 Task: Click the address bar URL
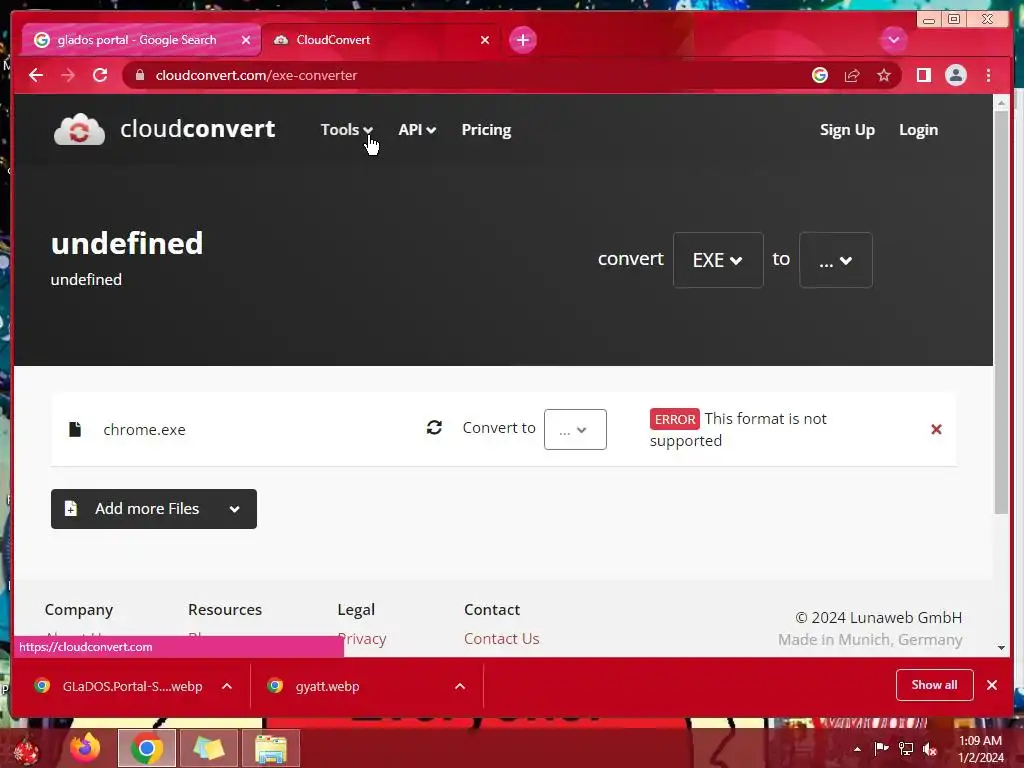click(x=256, y=75)
